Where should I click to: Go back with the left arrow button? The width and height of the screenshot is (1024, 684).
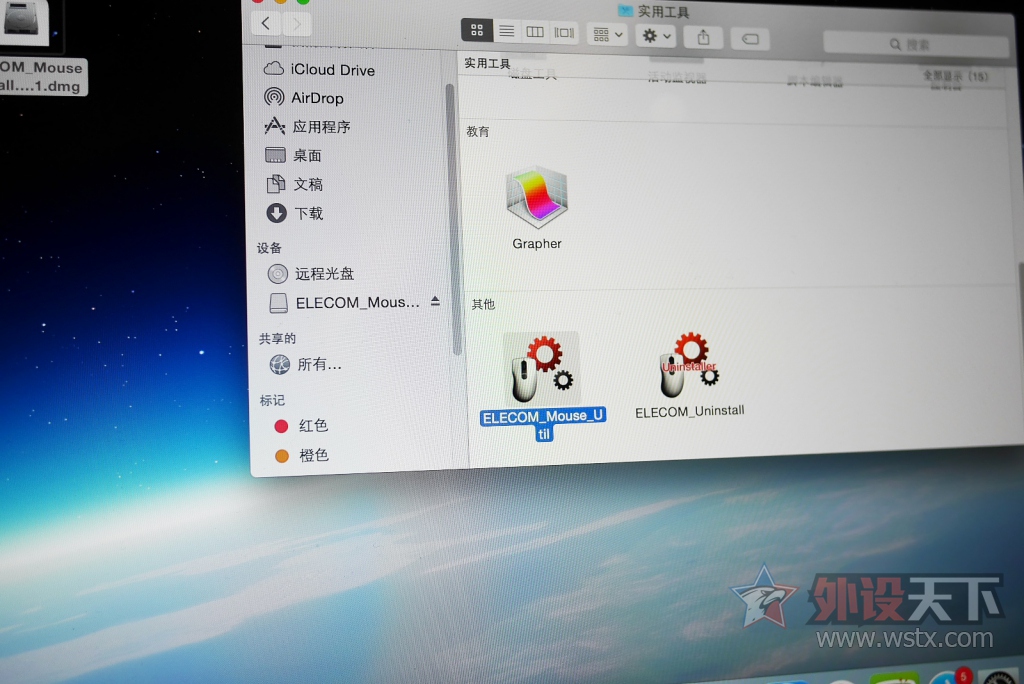tap(265, 23)
